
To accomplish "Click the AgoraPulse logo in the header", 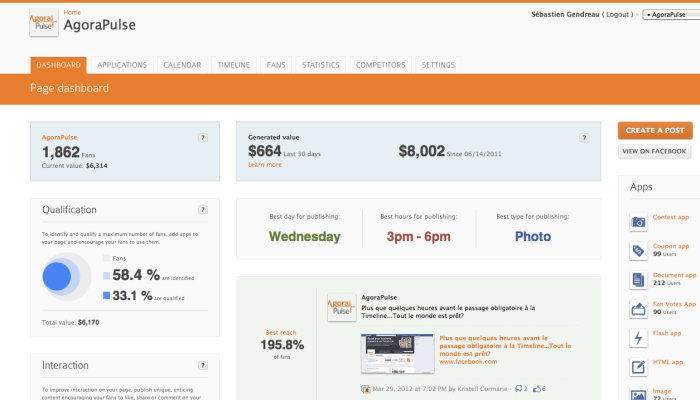I will tap(44, 22).
